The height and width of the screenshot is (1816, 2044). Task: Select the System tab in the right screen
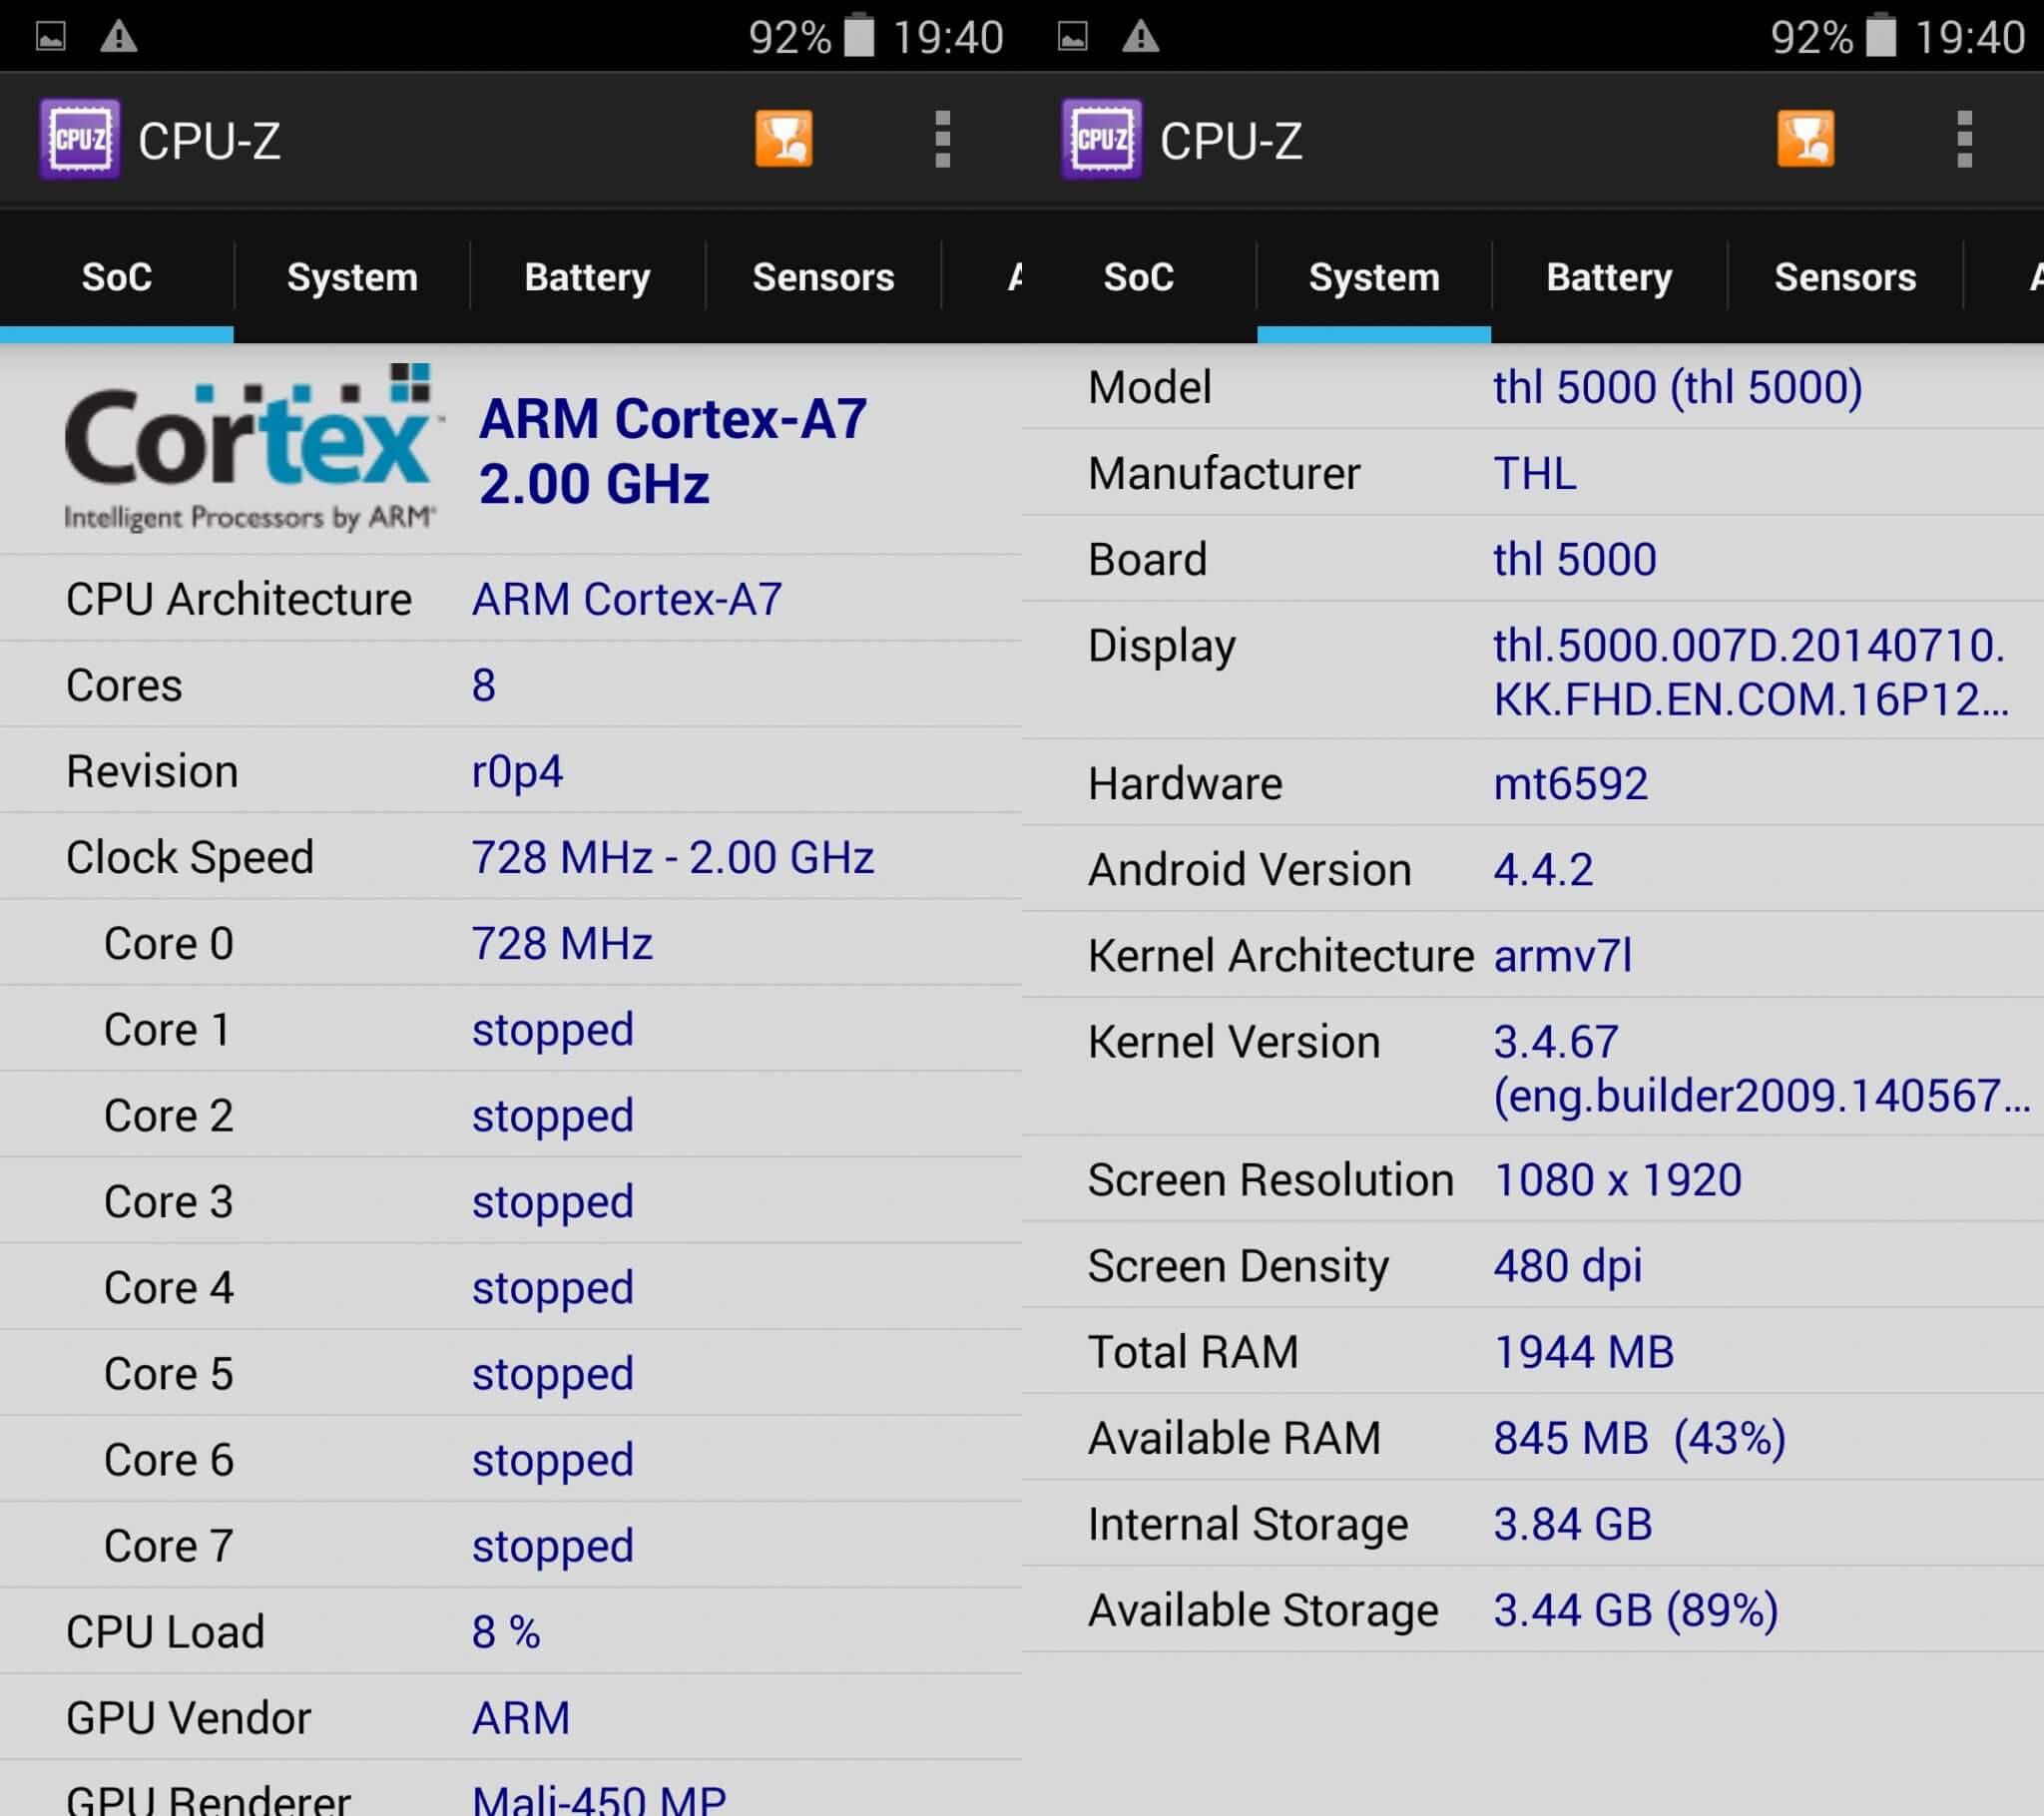[x=1374, y=277]
